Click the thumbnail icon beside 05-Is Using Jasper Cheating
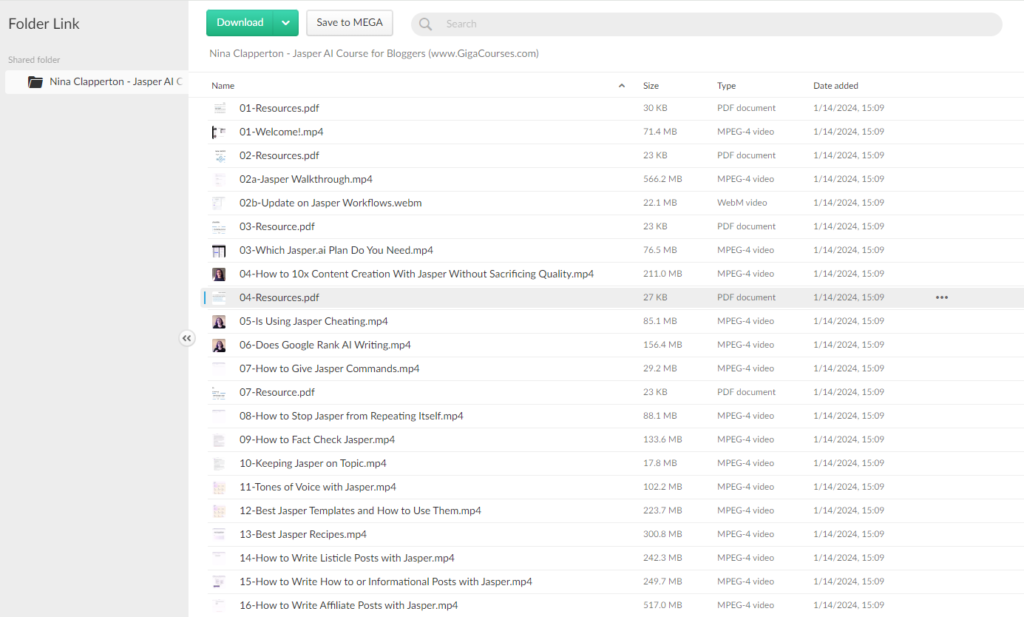 coord(219,321)
